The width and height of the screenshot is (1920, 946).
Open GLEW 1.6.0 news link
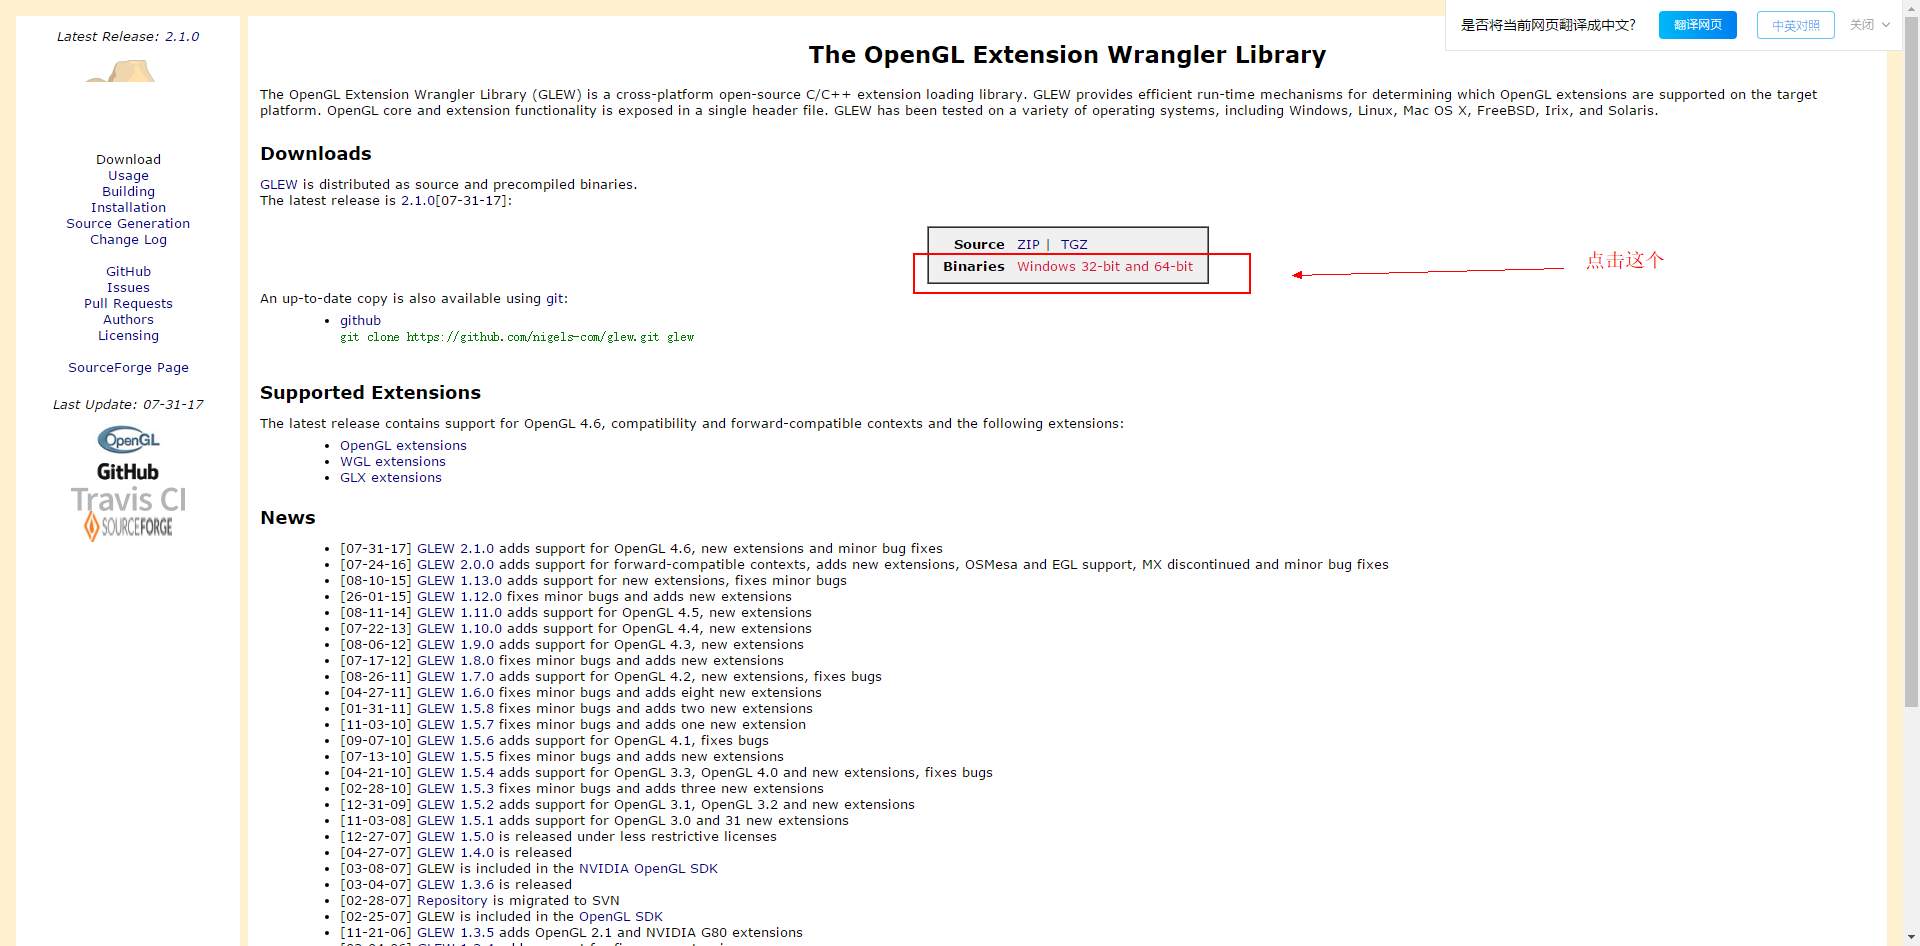click(x=455, y=693)
